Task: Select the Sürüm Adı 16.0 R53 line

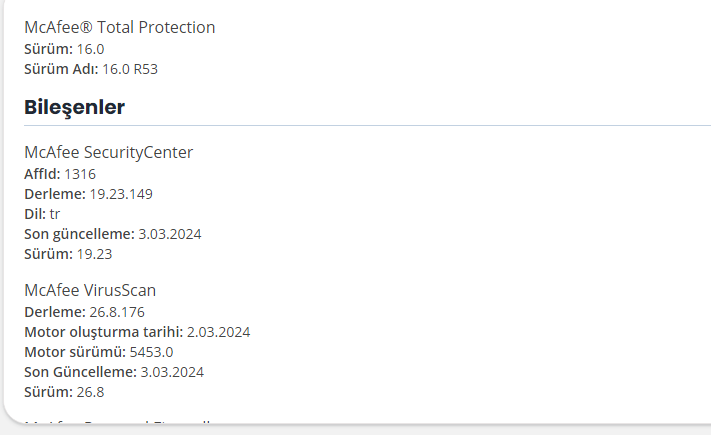Action: [91, 69]
